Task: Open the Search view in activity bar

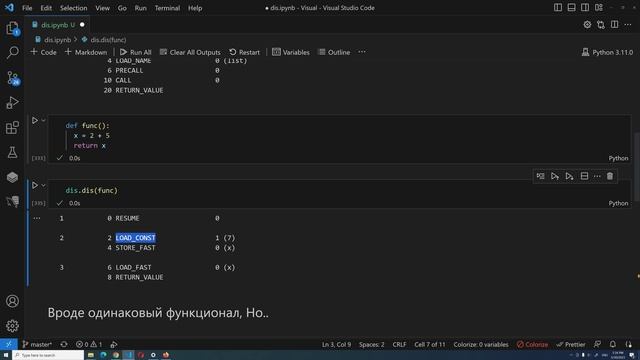Action: (x=12, y=52)
